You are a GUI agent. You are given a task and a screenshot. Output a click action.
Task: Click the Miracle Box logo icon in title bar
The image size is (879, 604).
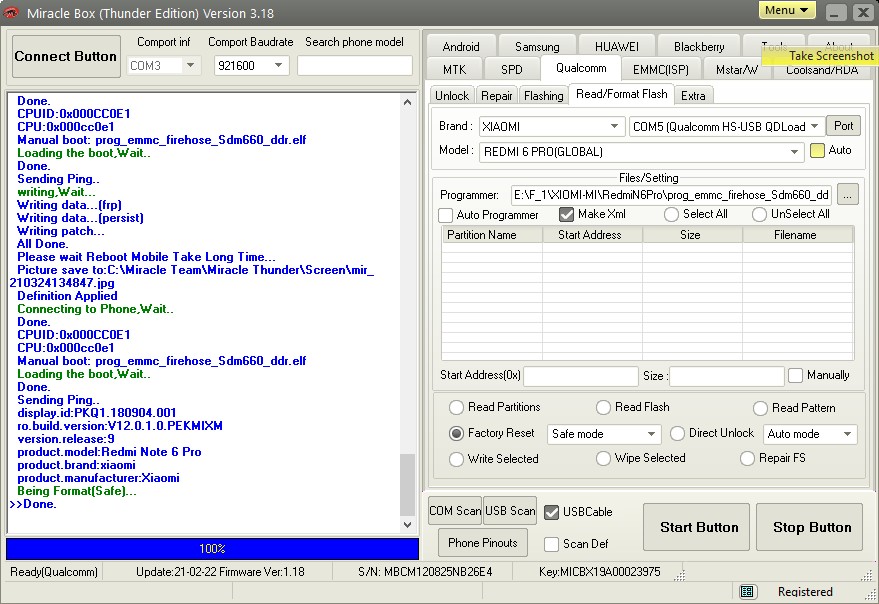tap(11, 13)
